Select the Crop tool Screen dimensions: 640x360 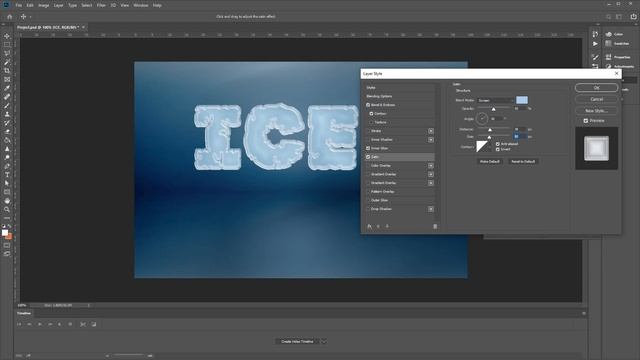(7, 71)
